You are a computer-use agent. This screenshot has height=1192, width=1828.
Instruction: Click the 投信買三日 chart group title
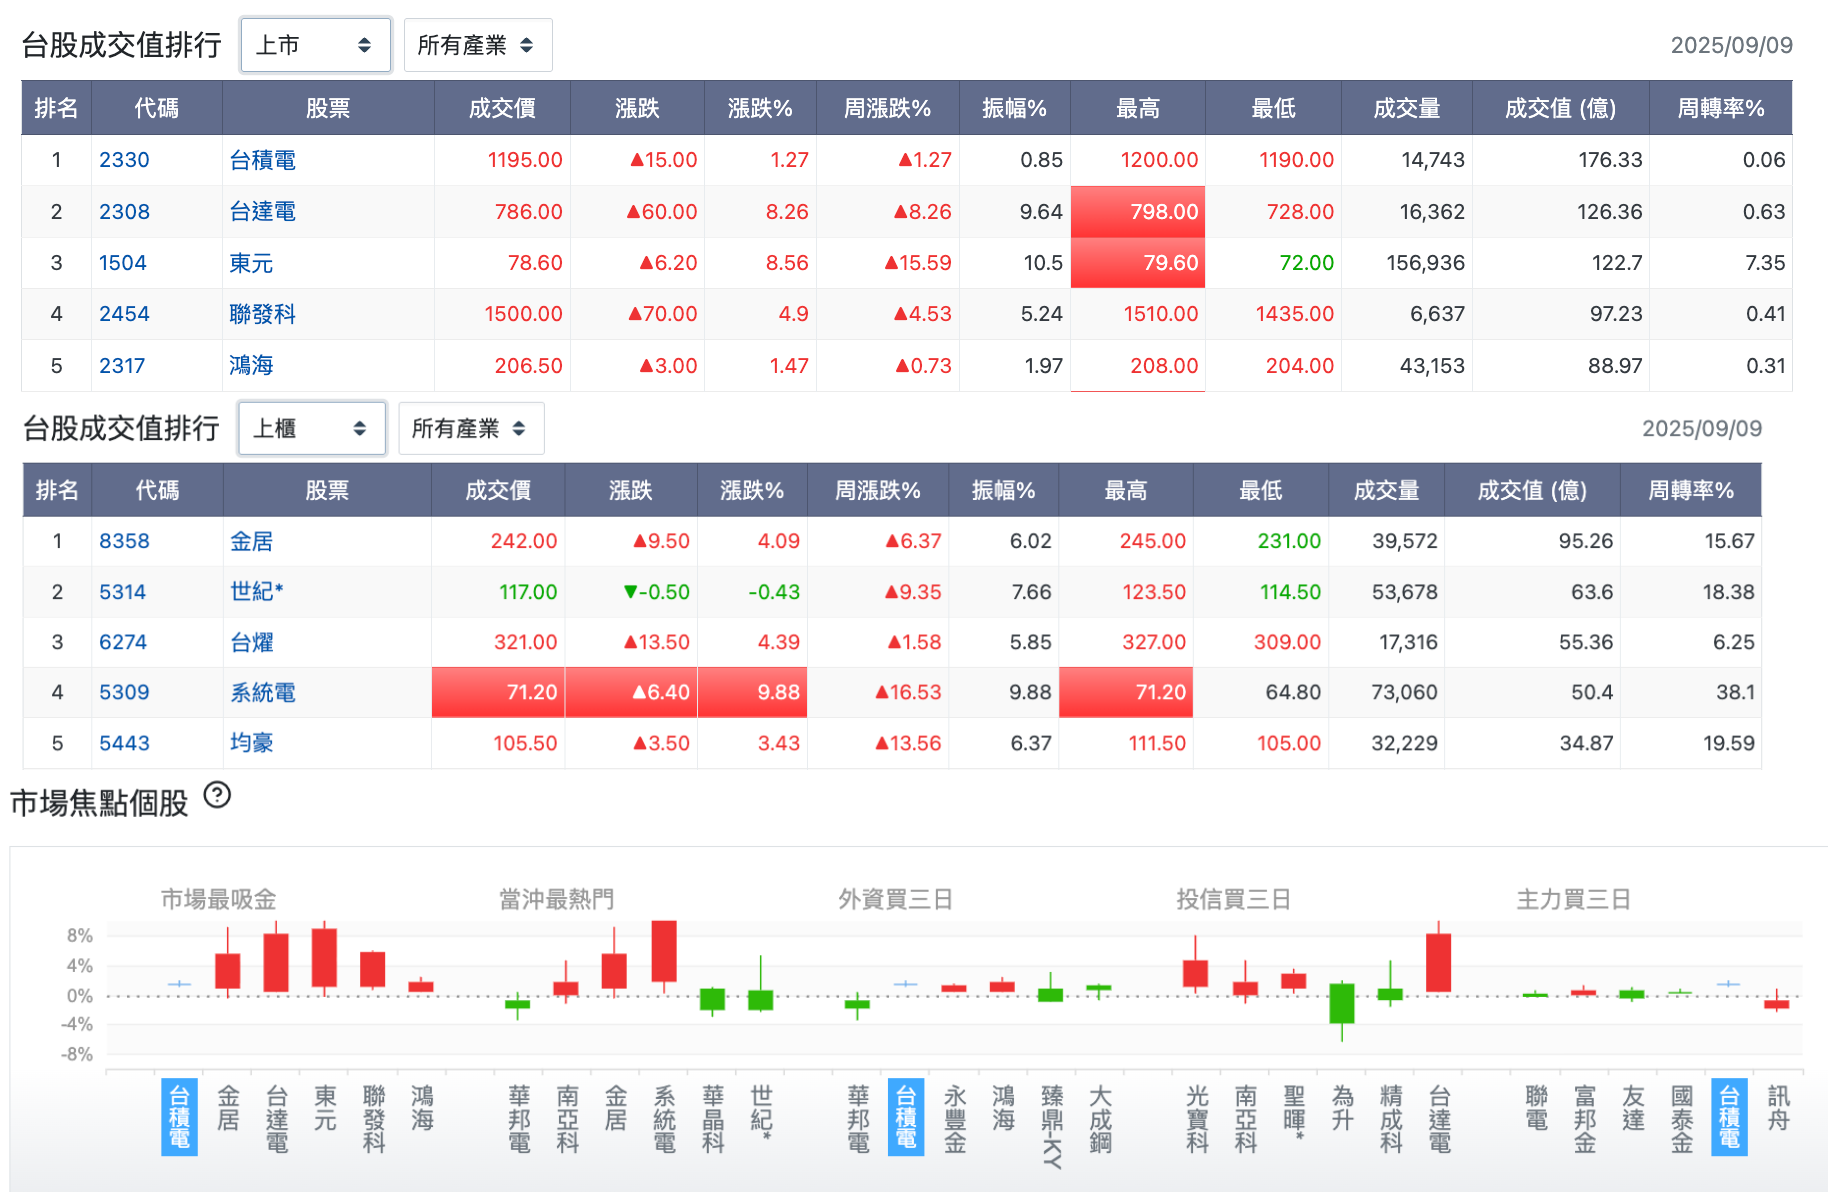tap(1233, 899)
